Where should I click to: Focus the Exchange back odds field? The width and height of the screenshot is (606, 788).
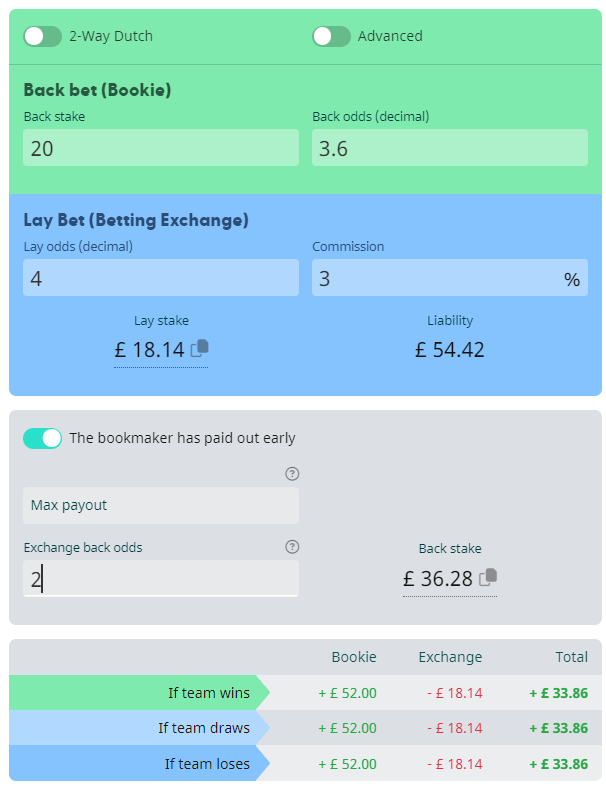click(161, 578)
